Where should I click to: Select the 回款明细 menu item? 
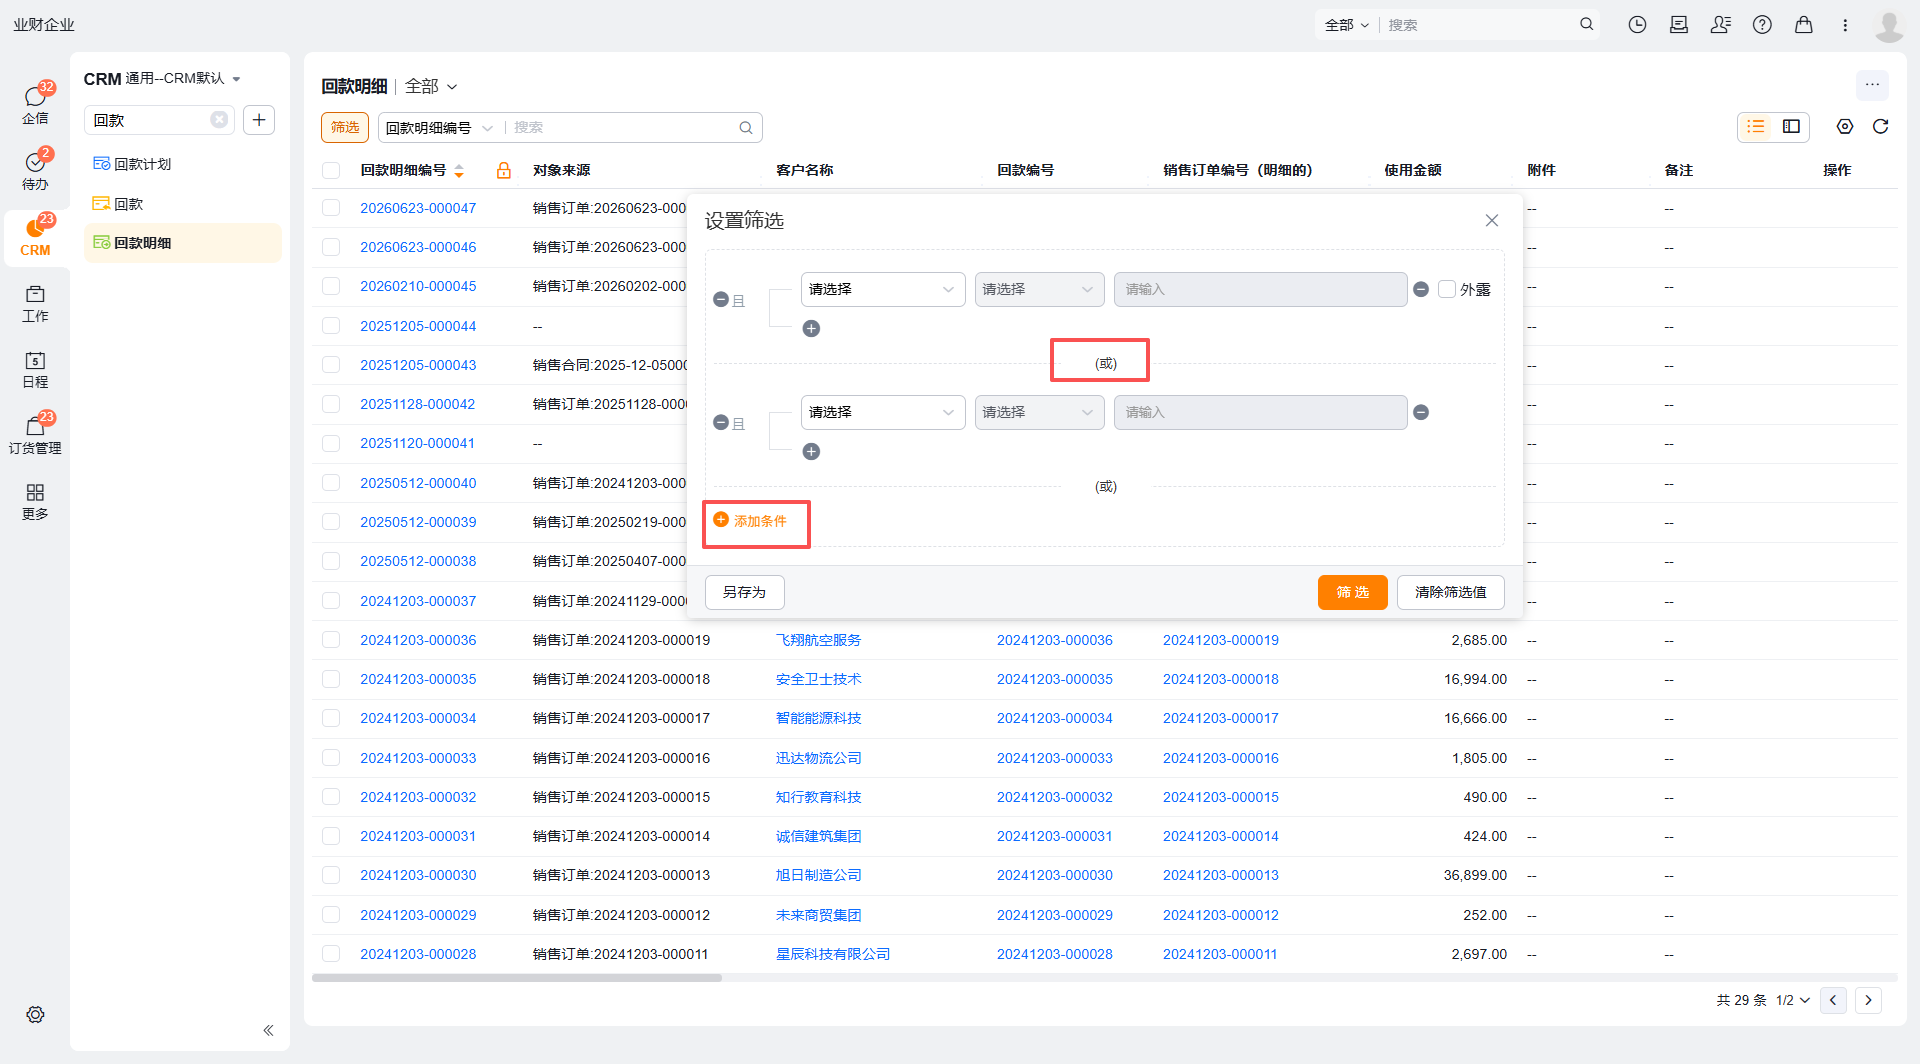coord(183,243)
